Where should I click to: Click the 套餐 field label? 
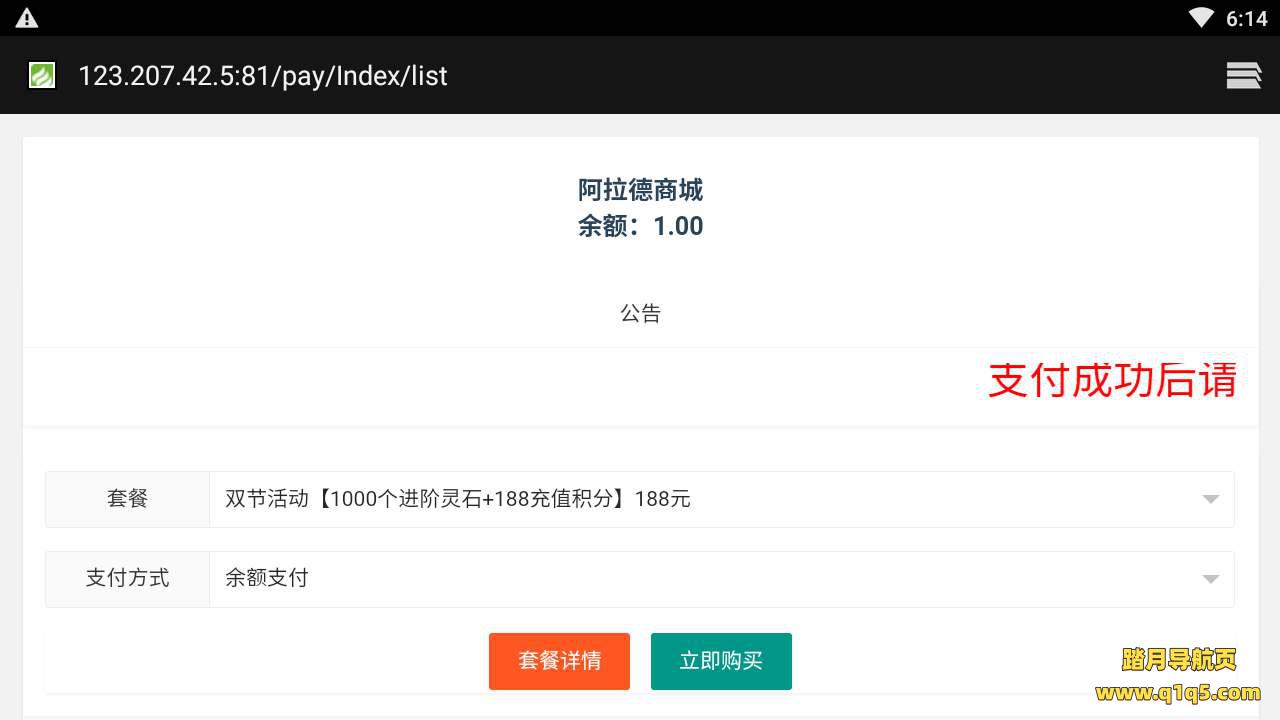tap(127, 499)
